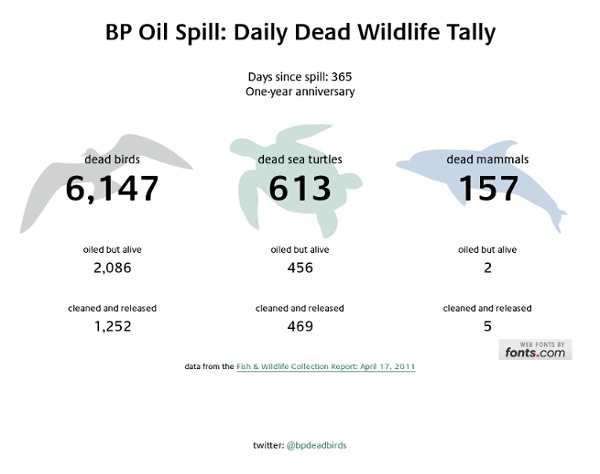Image resolution: width=600 pixels, height=474 pixels.
Task: Click the oiled but alive mammals number 2
Action: tap(487, 268)
